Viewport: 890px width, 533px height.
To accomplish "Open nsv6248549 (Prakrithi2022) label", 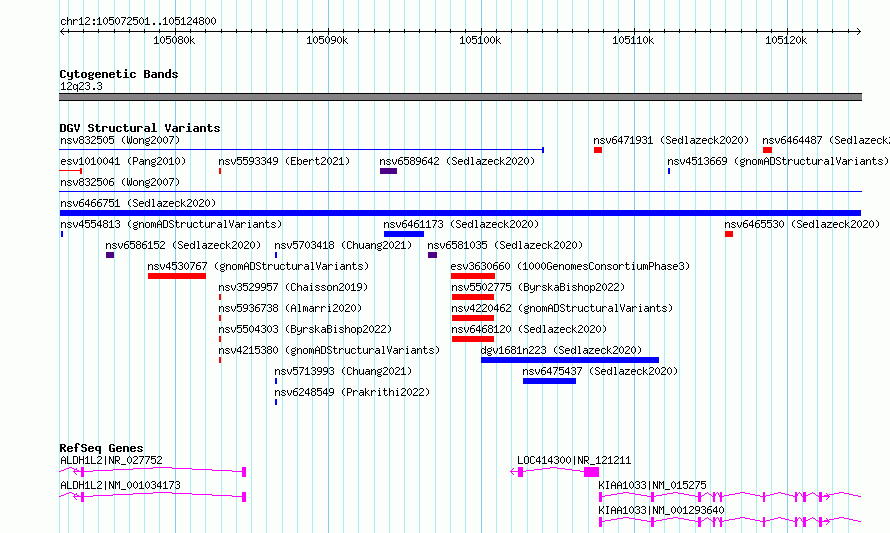I will [x=352, y=392].
